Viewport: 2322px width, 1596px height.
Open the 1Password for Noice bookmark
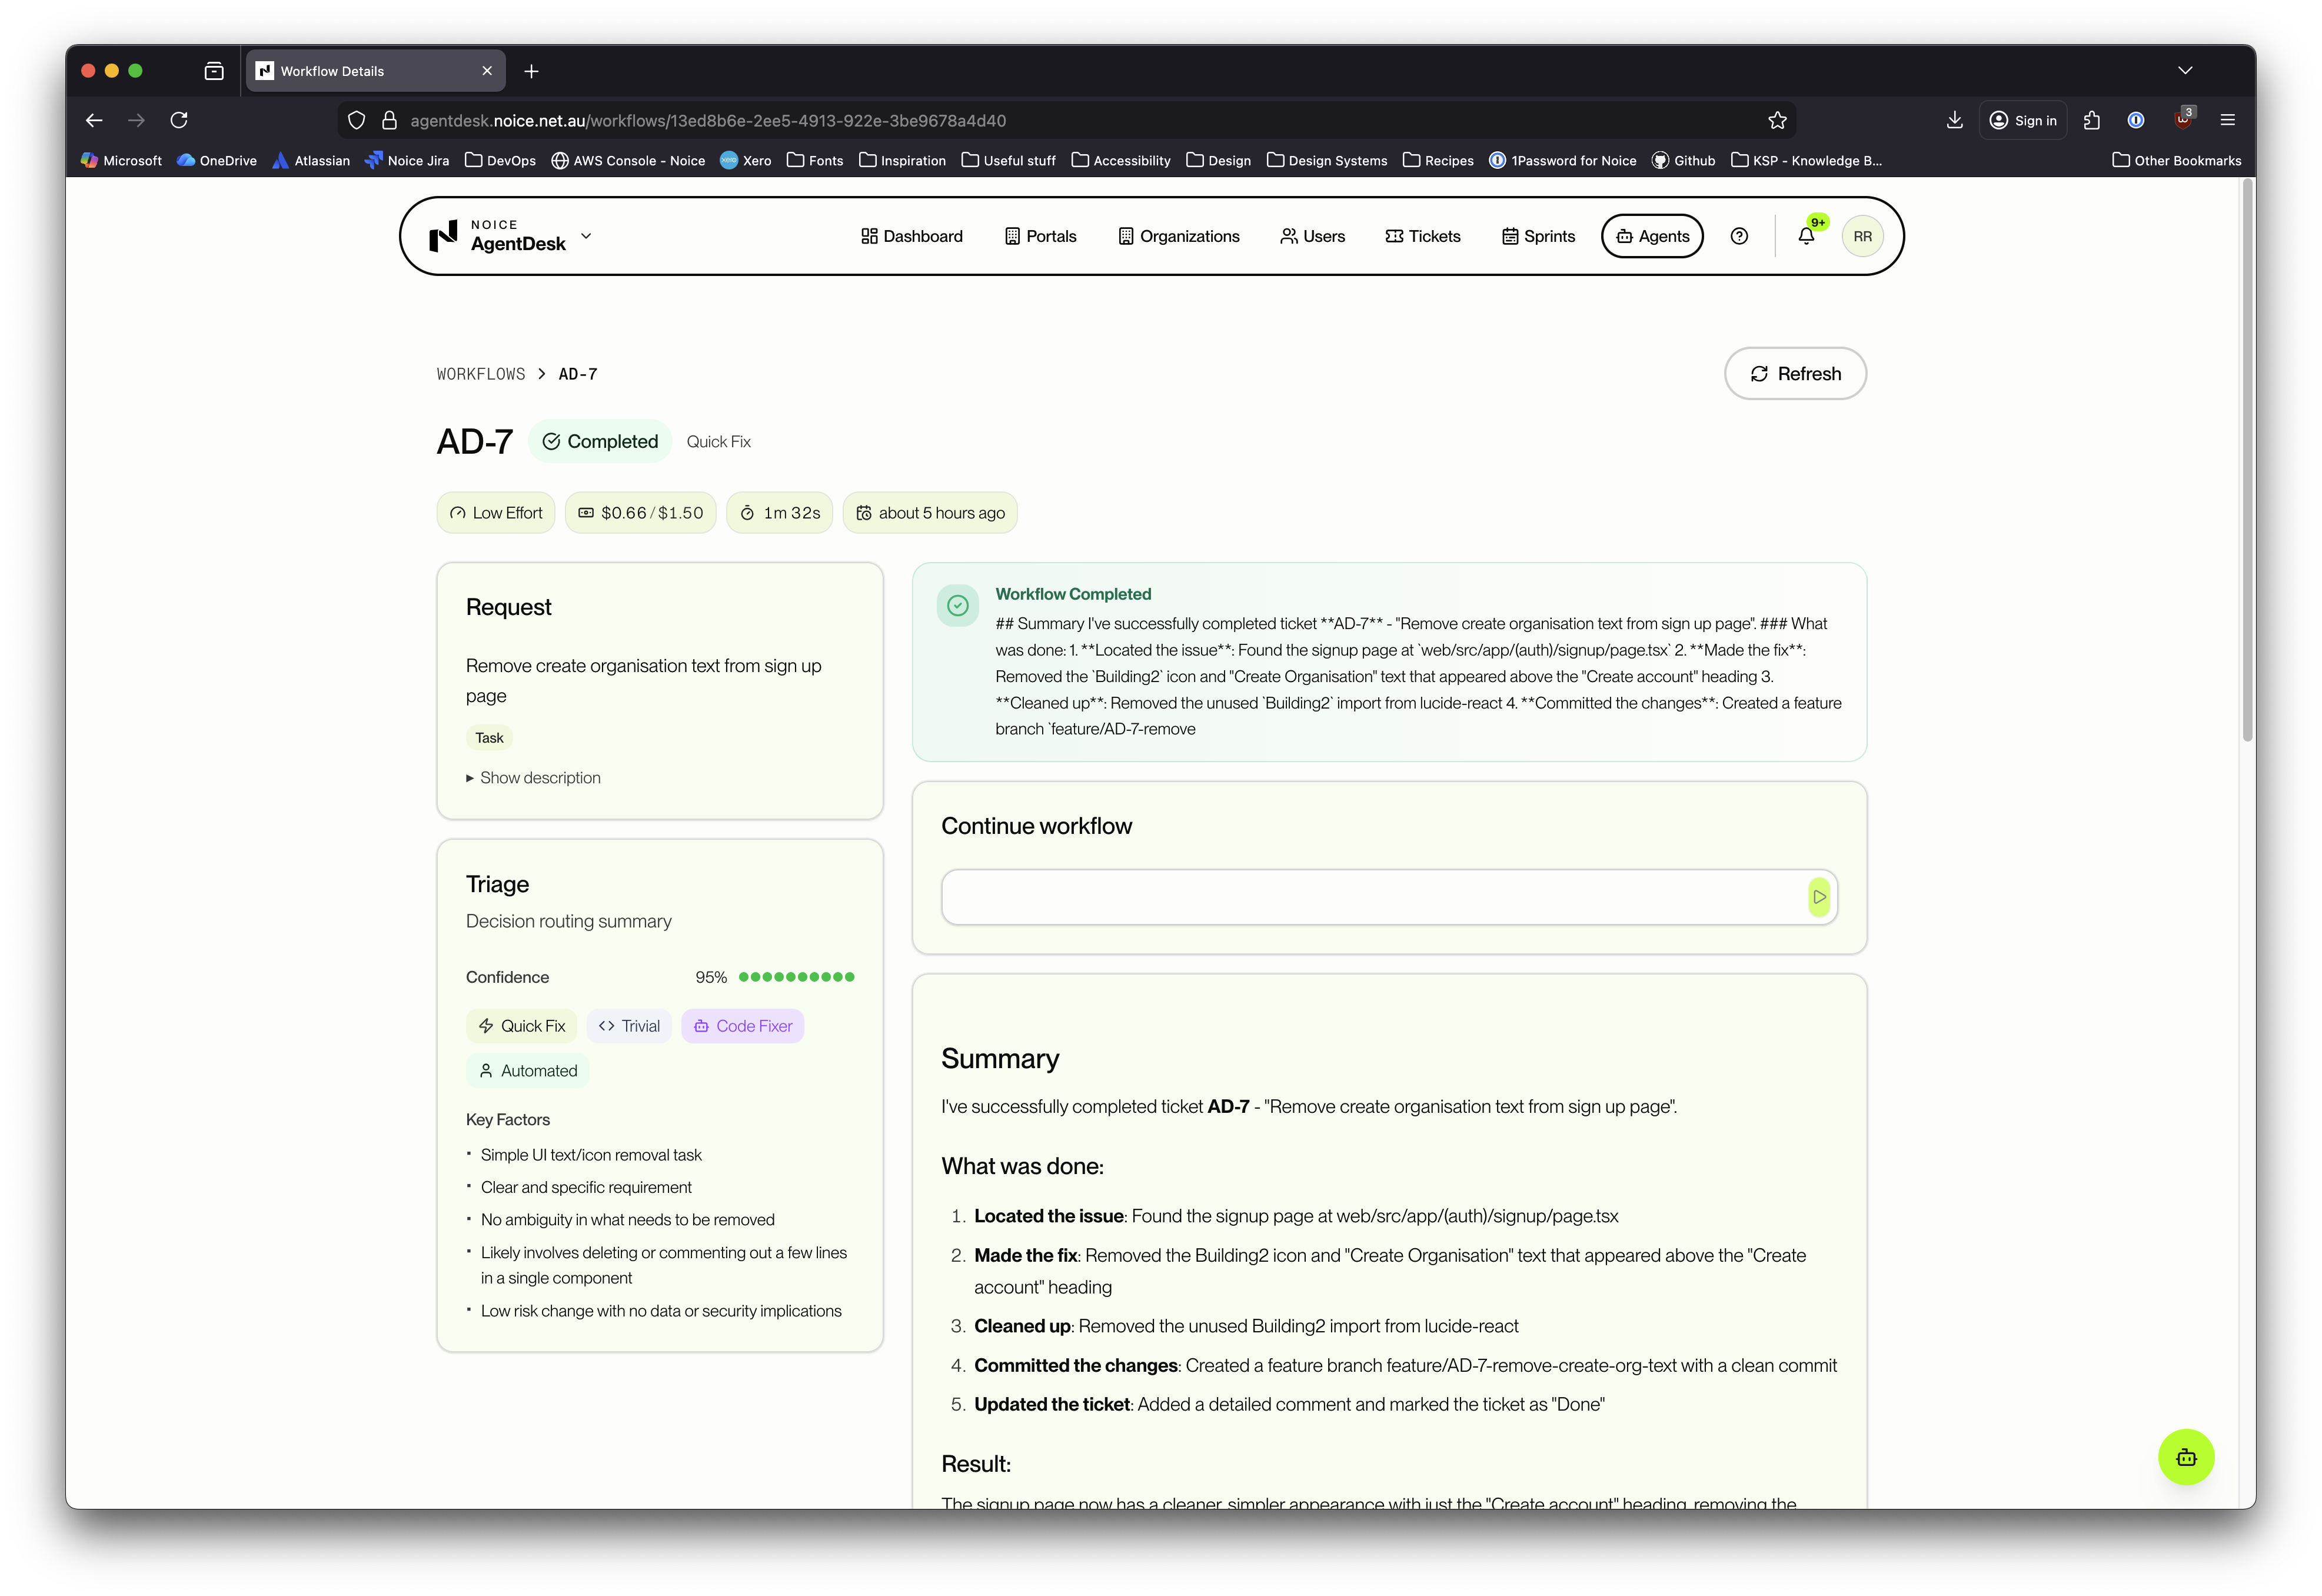click(x=1563, y=160)
